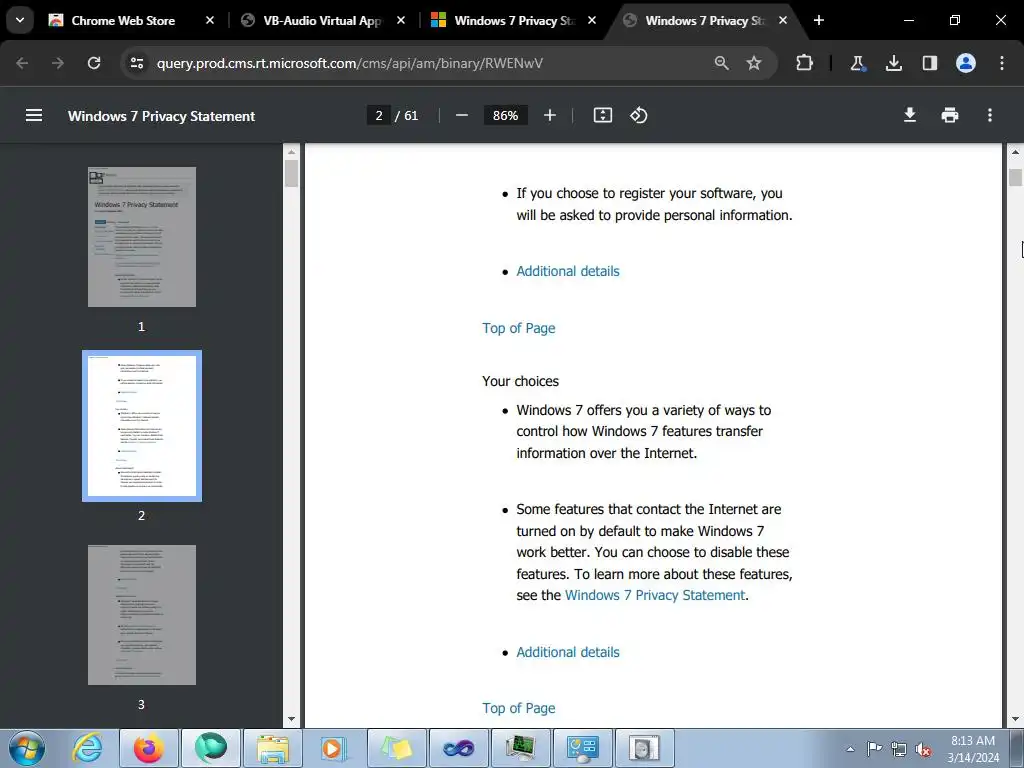
Task: Open Windows Explorer folder icon
Action: click(x=272, y=748)
